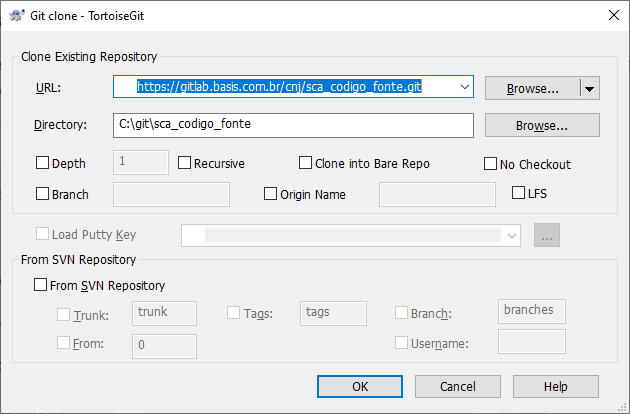Open the Browse split-button arrow next to URL

589,88
